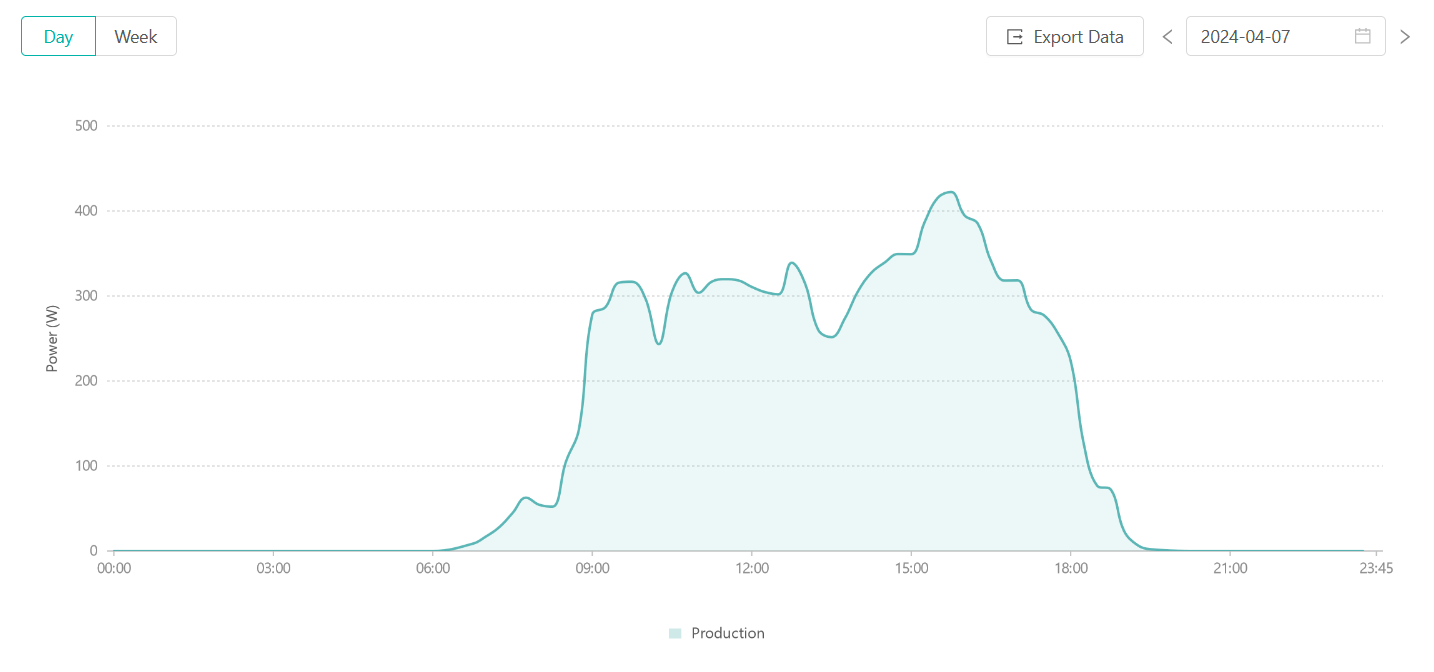The image size is (1434, 672).
Task: Click the 500 y-axis value label
Action: coord(86,126)
